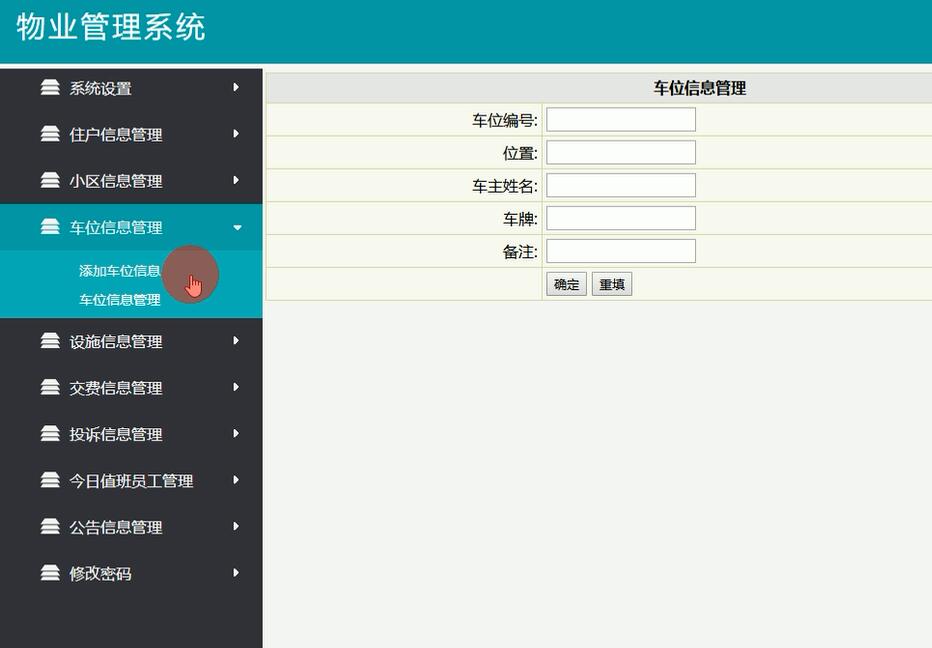Expand the 住户信息管理 arrow
The width and height of the screenshot is (932, 648).
236,134
